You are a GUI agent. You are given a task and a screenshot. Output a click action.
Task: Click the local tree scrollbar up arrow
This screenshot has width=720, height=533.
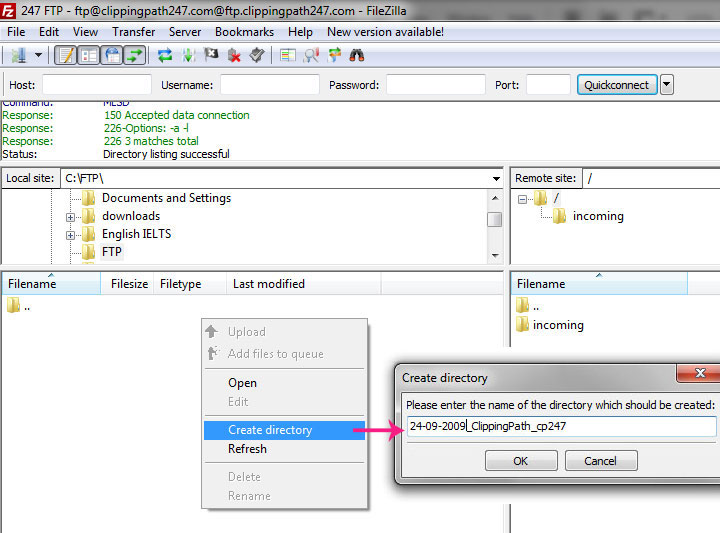495,198
